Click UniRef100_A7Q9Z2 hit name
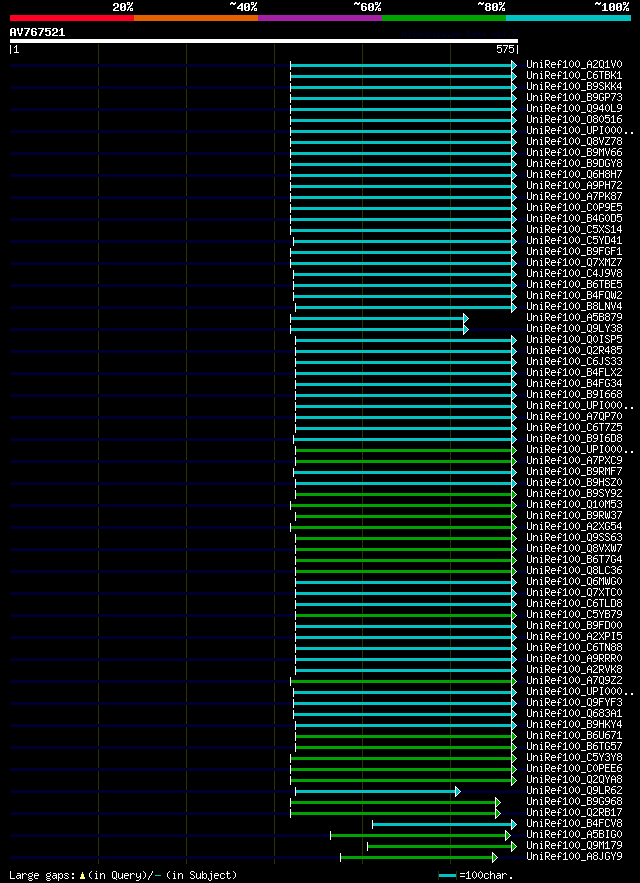The width and height of the screenshot is (640, 883). pos(574,682)
